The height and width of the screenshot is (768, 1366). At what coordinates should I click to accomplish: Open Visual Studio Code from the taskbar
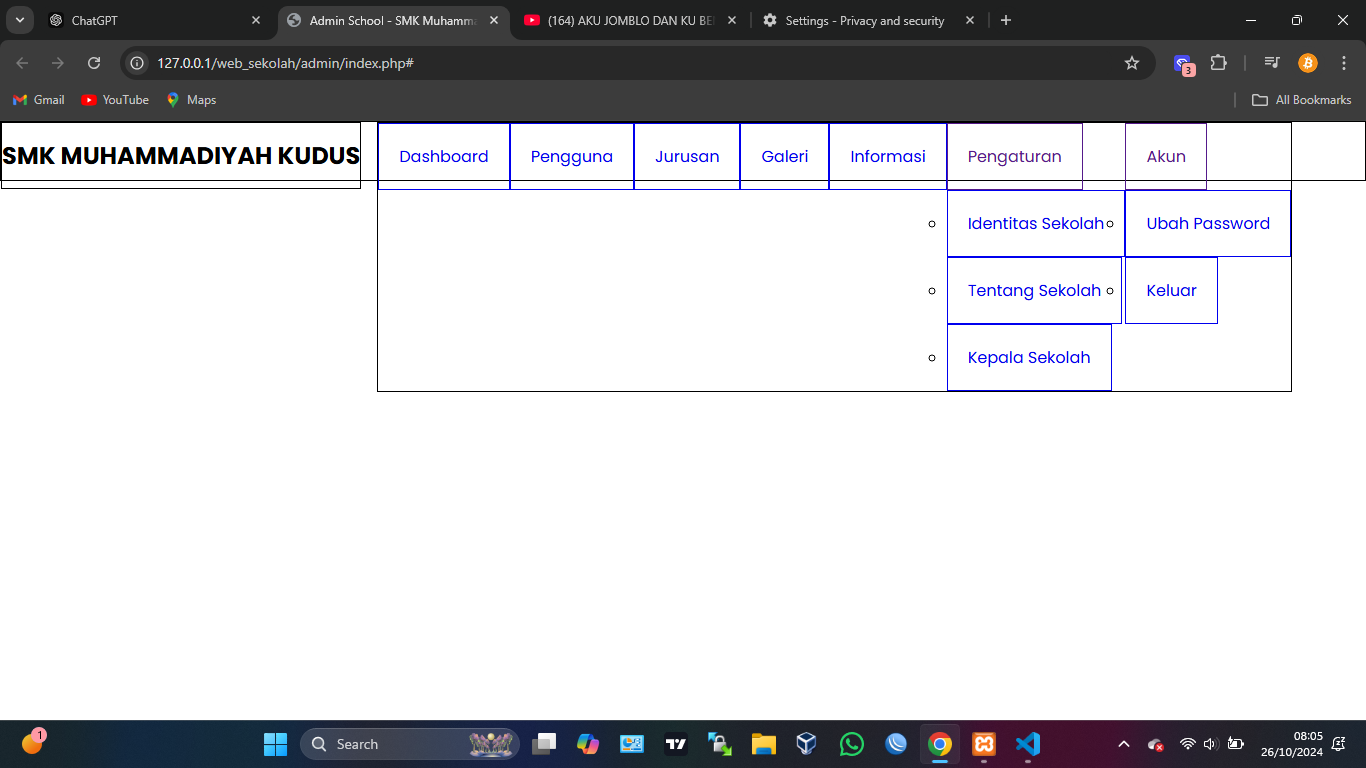(1028, 744)
